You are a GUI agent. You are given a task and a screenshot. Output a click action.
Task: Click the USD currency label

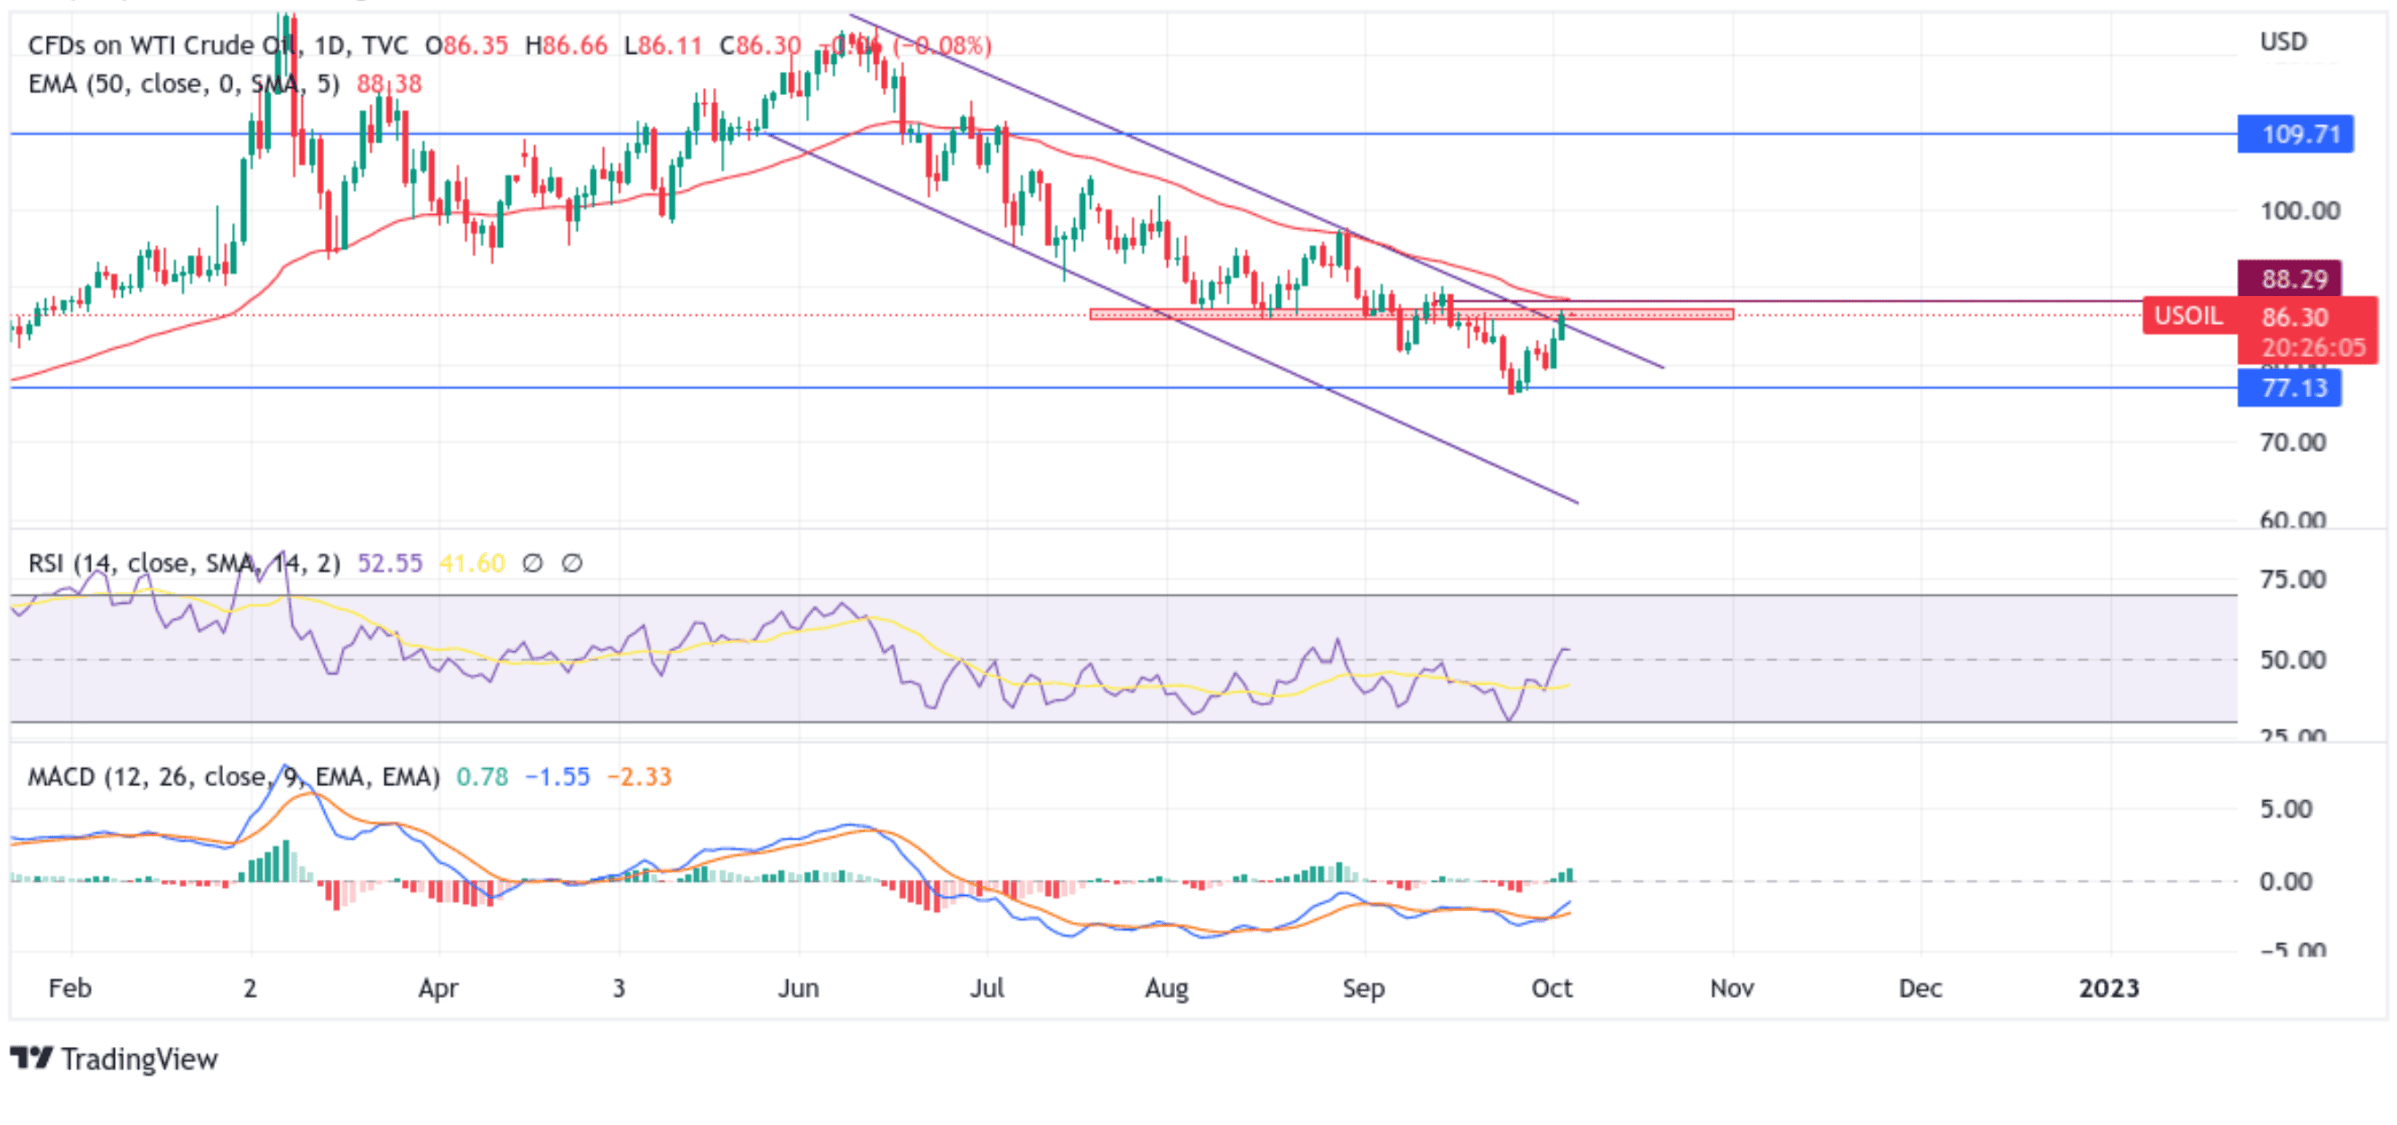coord(2284,42)
